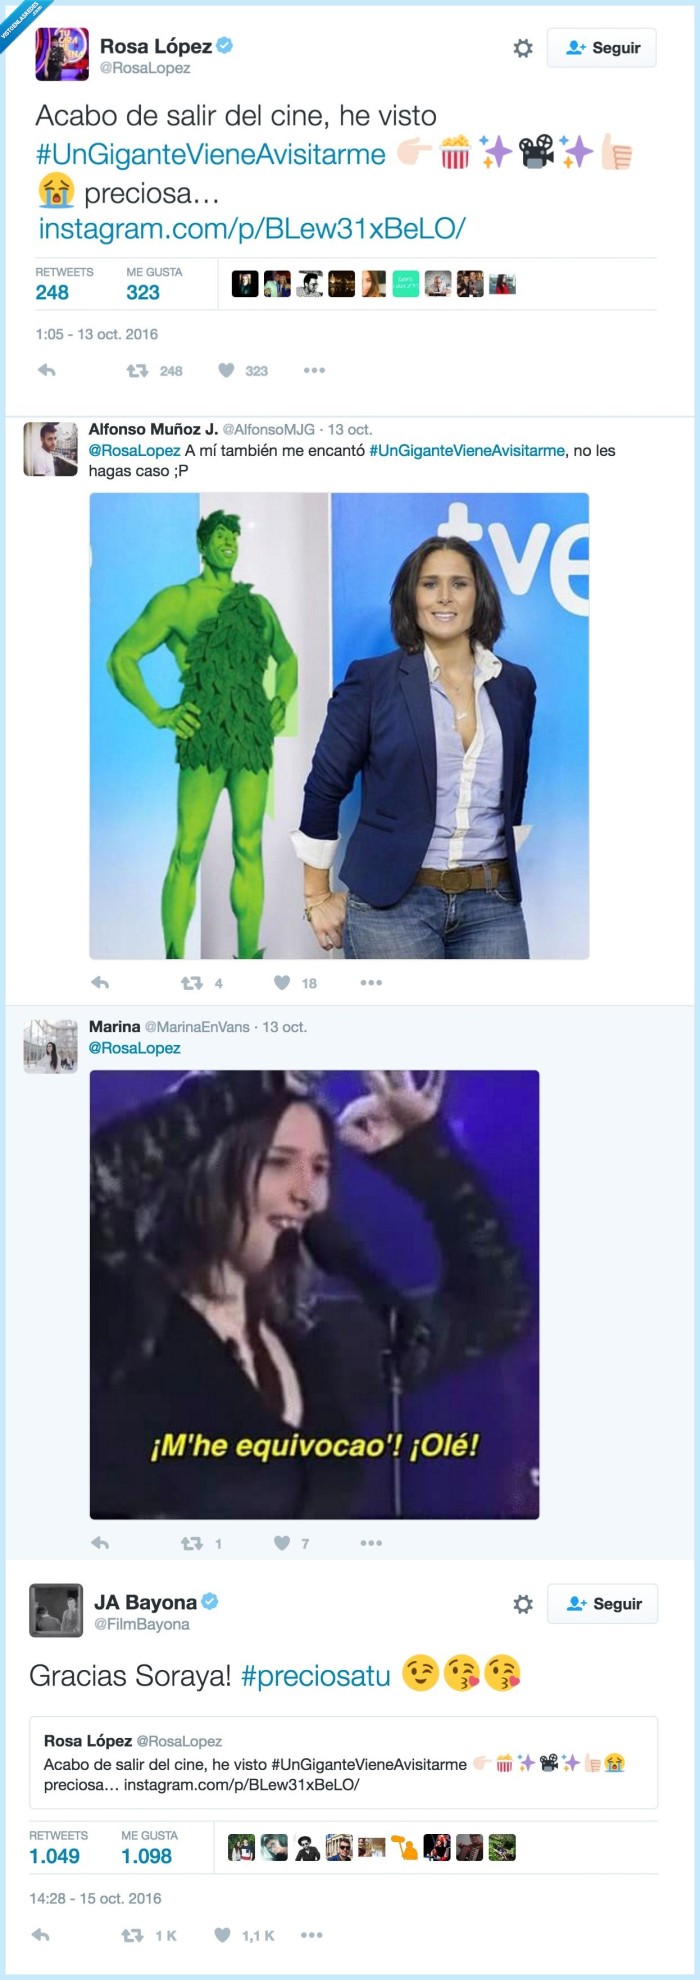700x1980 pixels.
Task: Reply to Rosa López's tweet
Action: pyautogui.click(x=47, y=370)
